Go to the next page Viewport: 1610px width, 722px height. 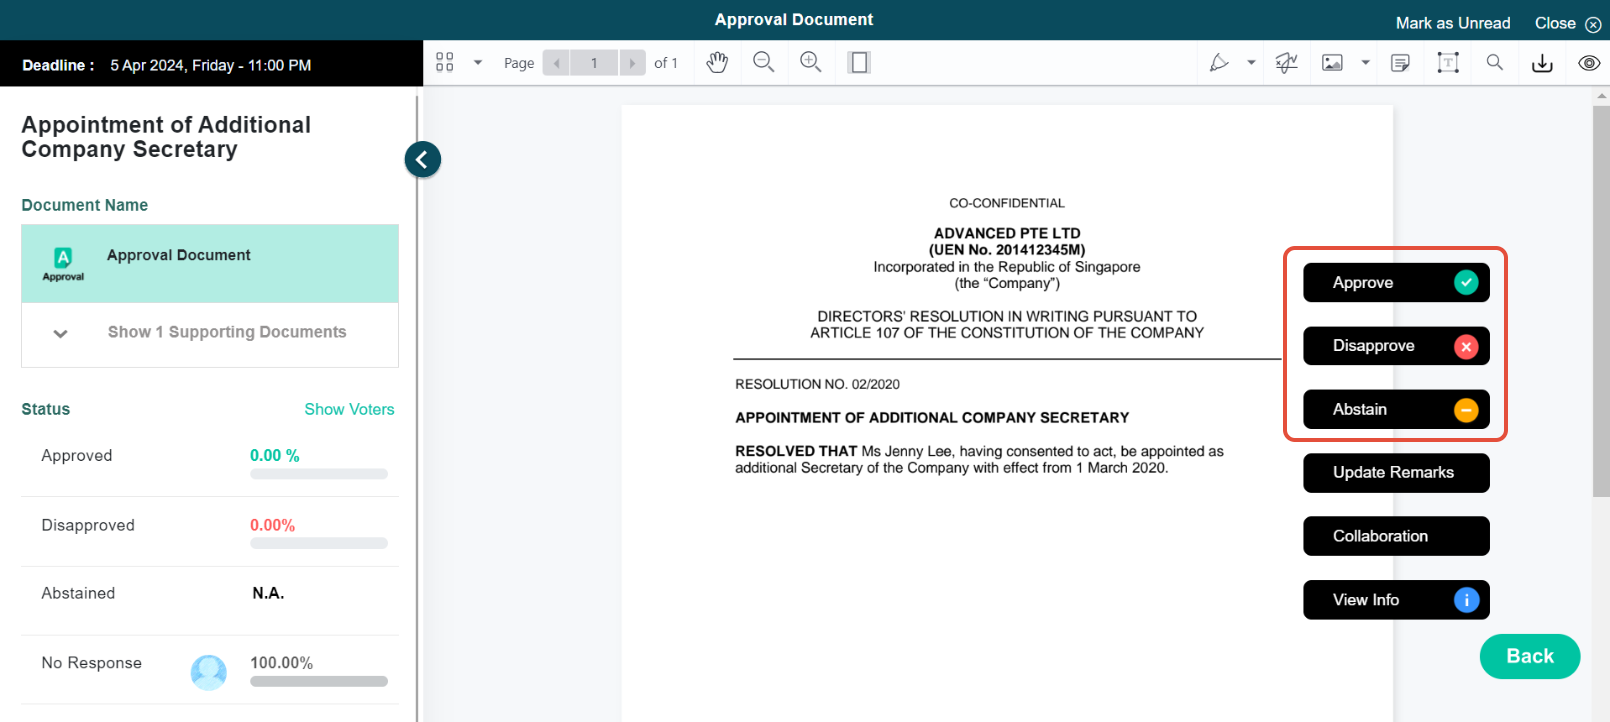click(x=632, y=63)
